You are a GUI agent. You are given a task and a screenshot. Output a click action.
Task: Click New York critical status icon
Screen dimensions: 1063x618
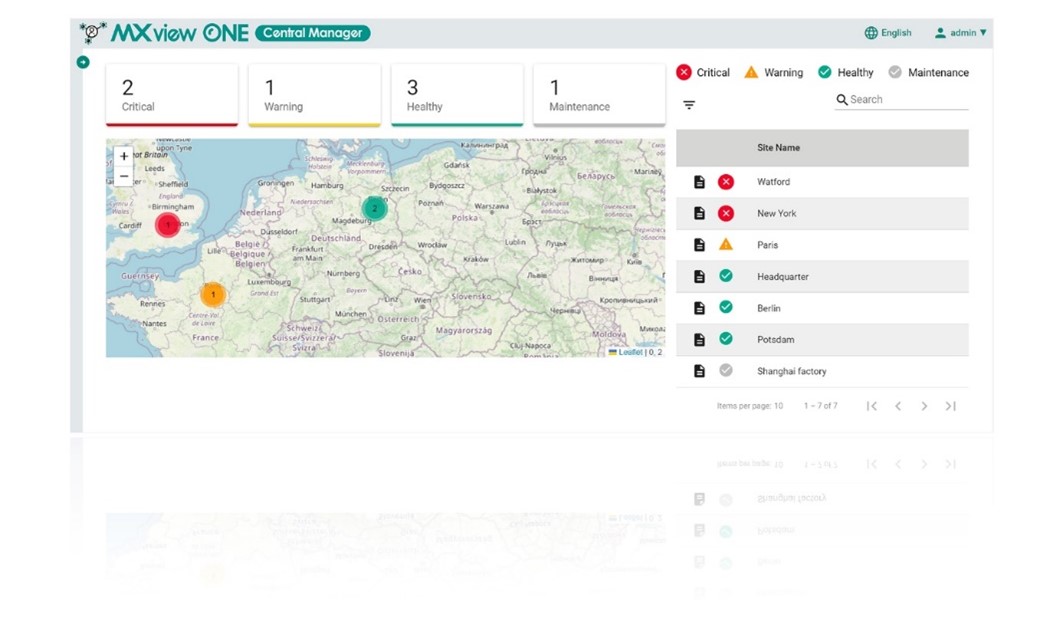pos(725,213)
